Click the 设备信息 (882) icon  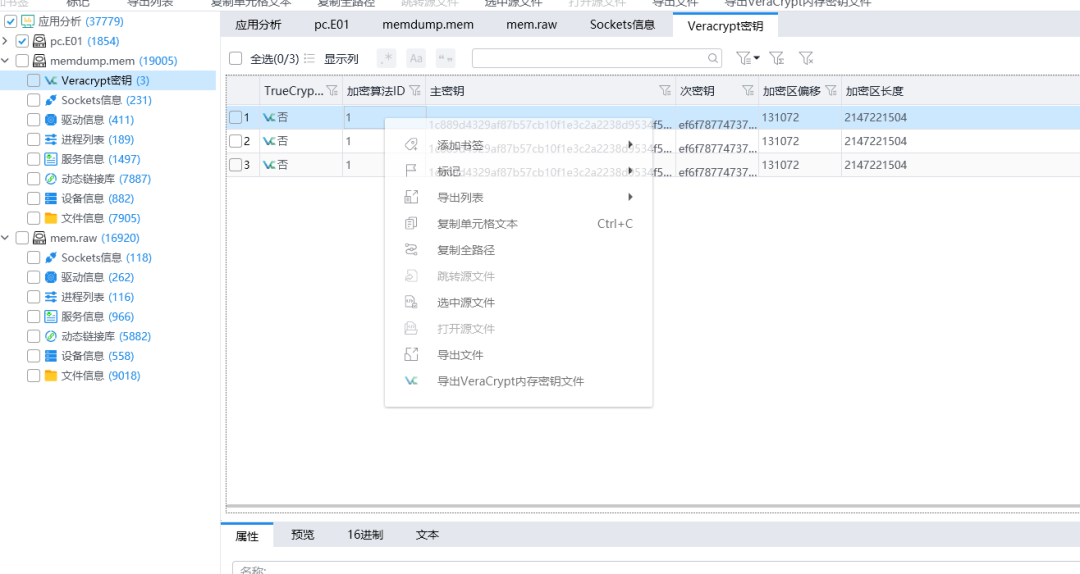pyautogui.click(x=50, y=198)
